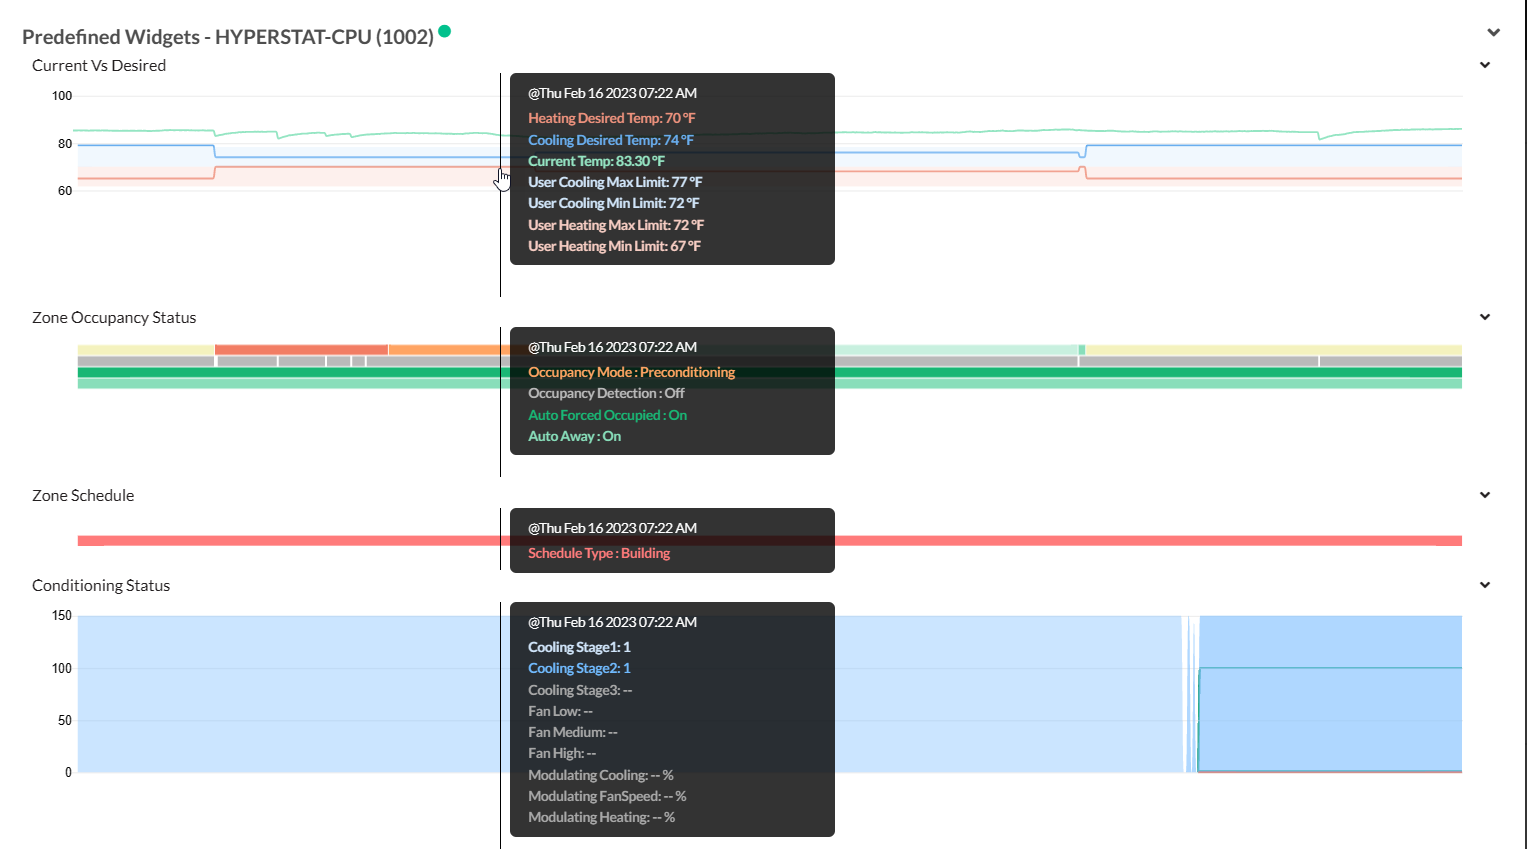Click User Heating Max Limit: 72 °F
The image size is (1527, 849).
point(616,225)
